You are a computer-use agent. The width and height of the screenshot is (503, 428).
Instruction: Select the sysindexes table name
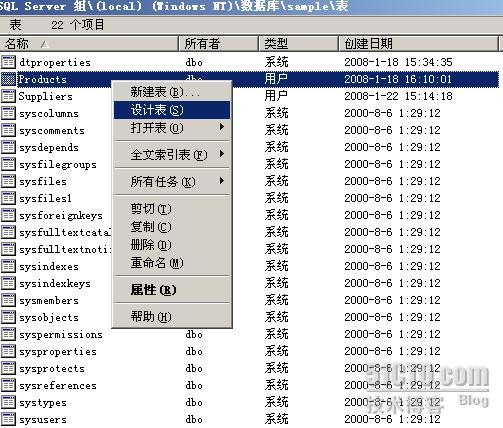49,267
